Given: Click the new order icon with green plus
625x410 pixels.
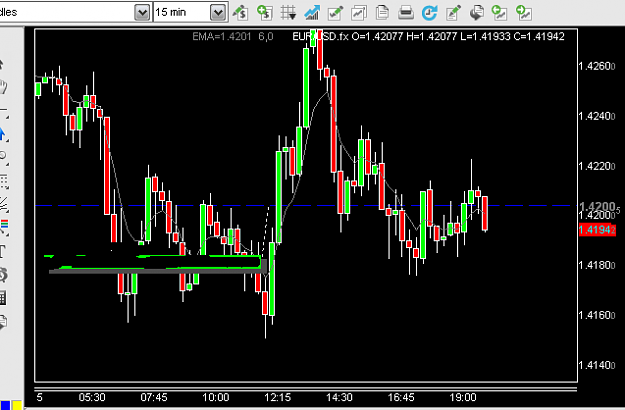Looking at the screenshot, I should [264, 12].
